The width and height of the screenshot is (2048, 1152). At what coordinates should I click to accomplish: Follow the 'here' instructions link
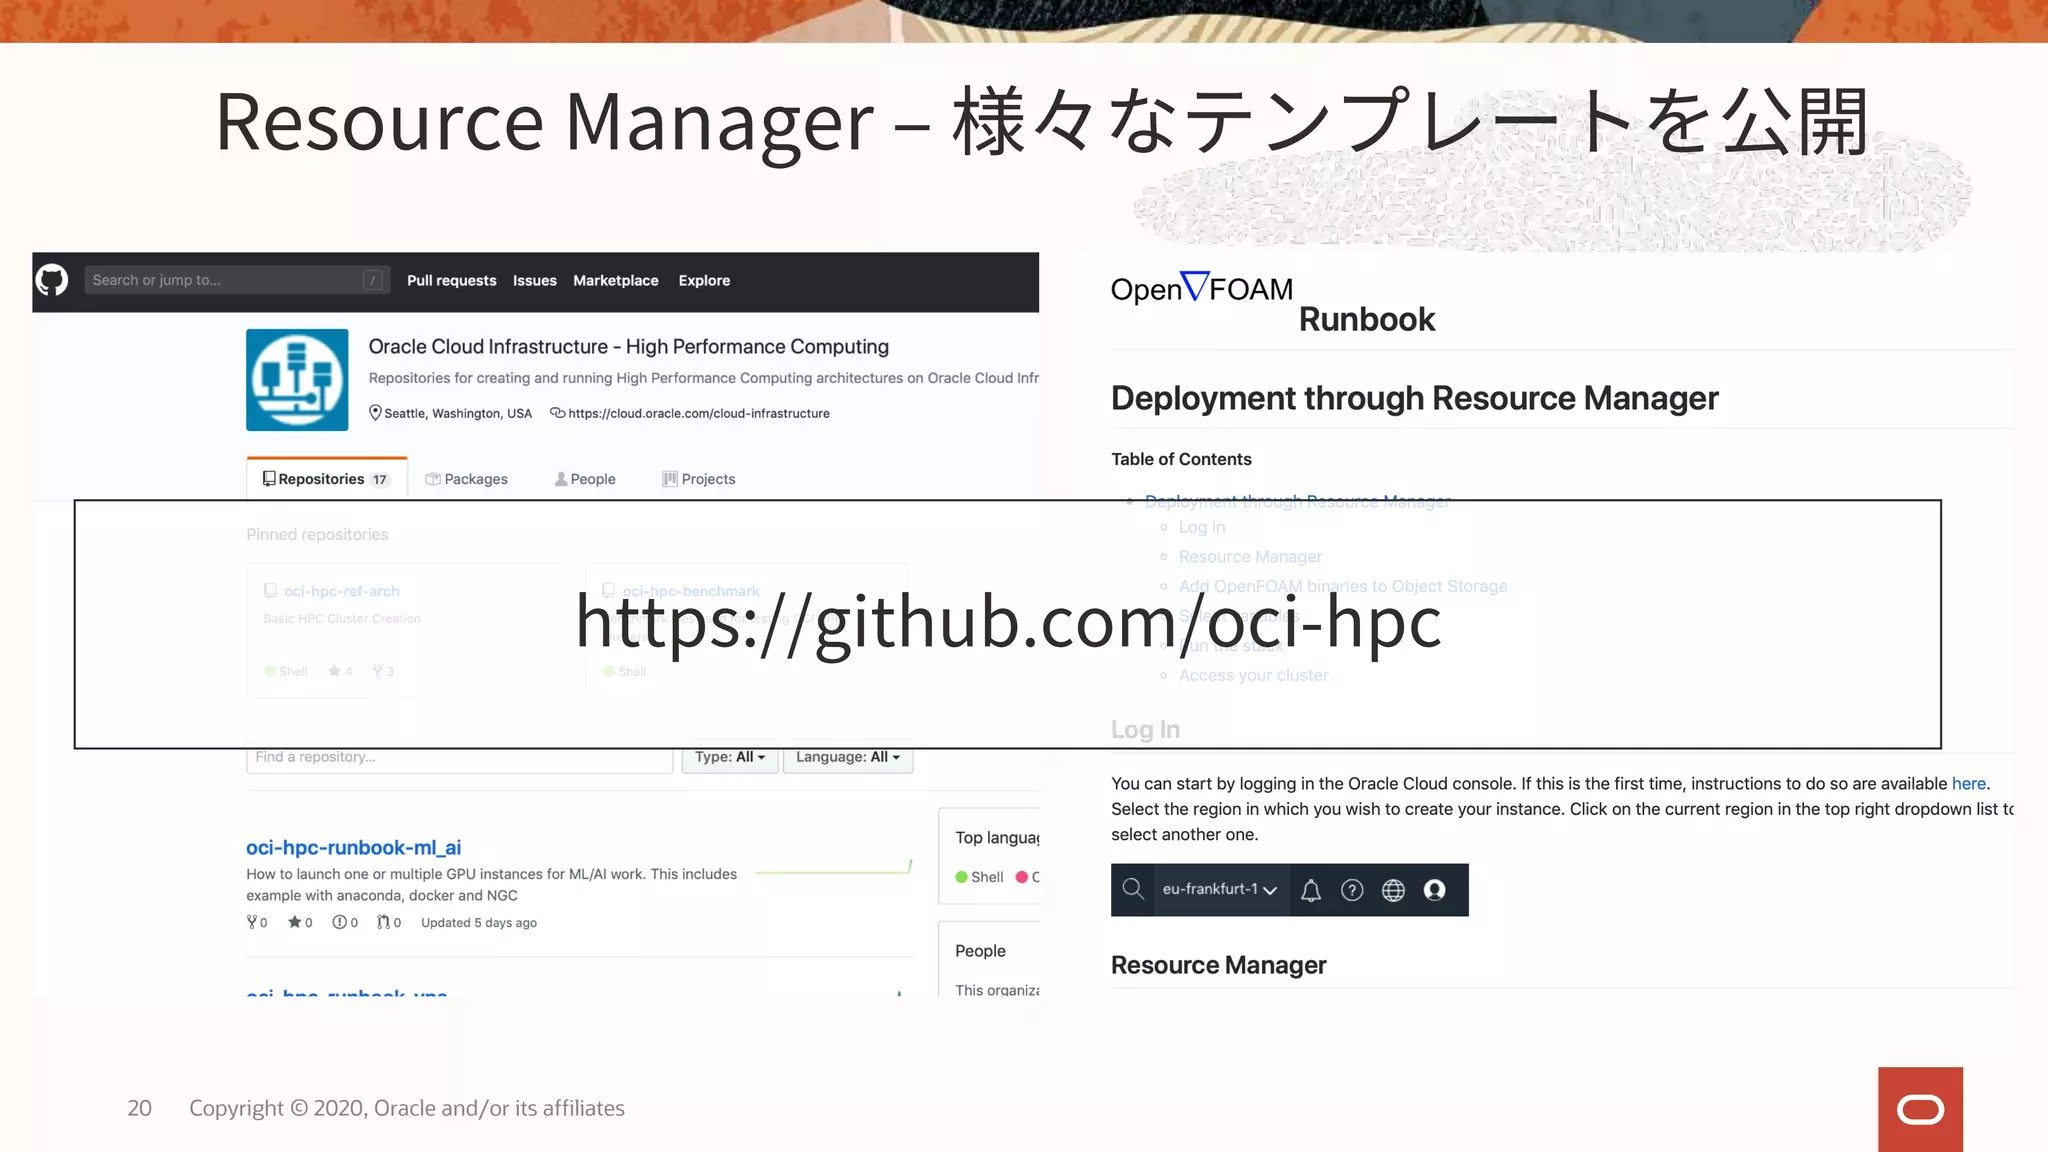[1968, 784]
